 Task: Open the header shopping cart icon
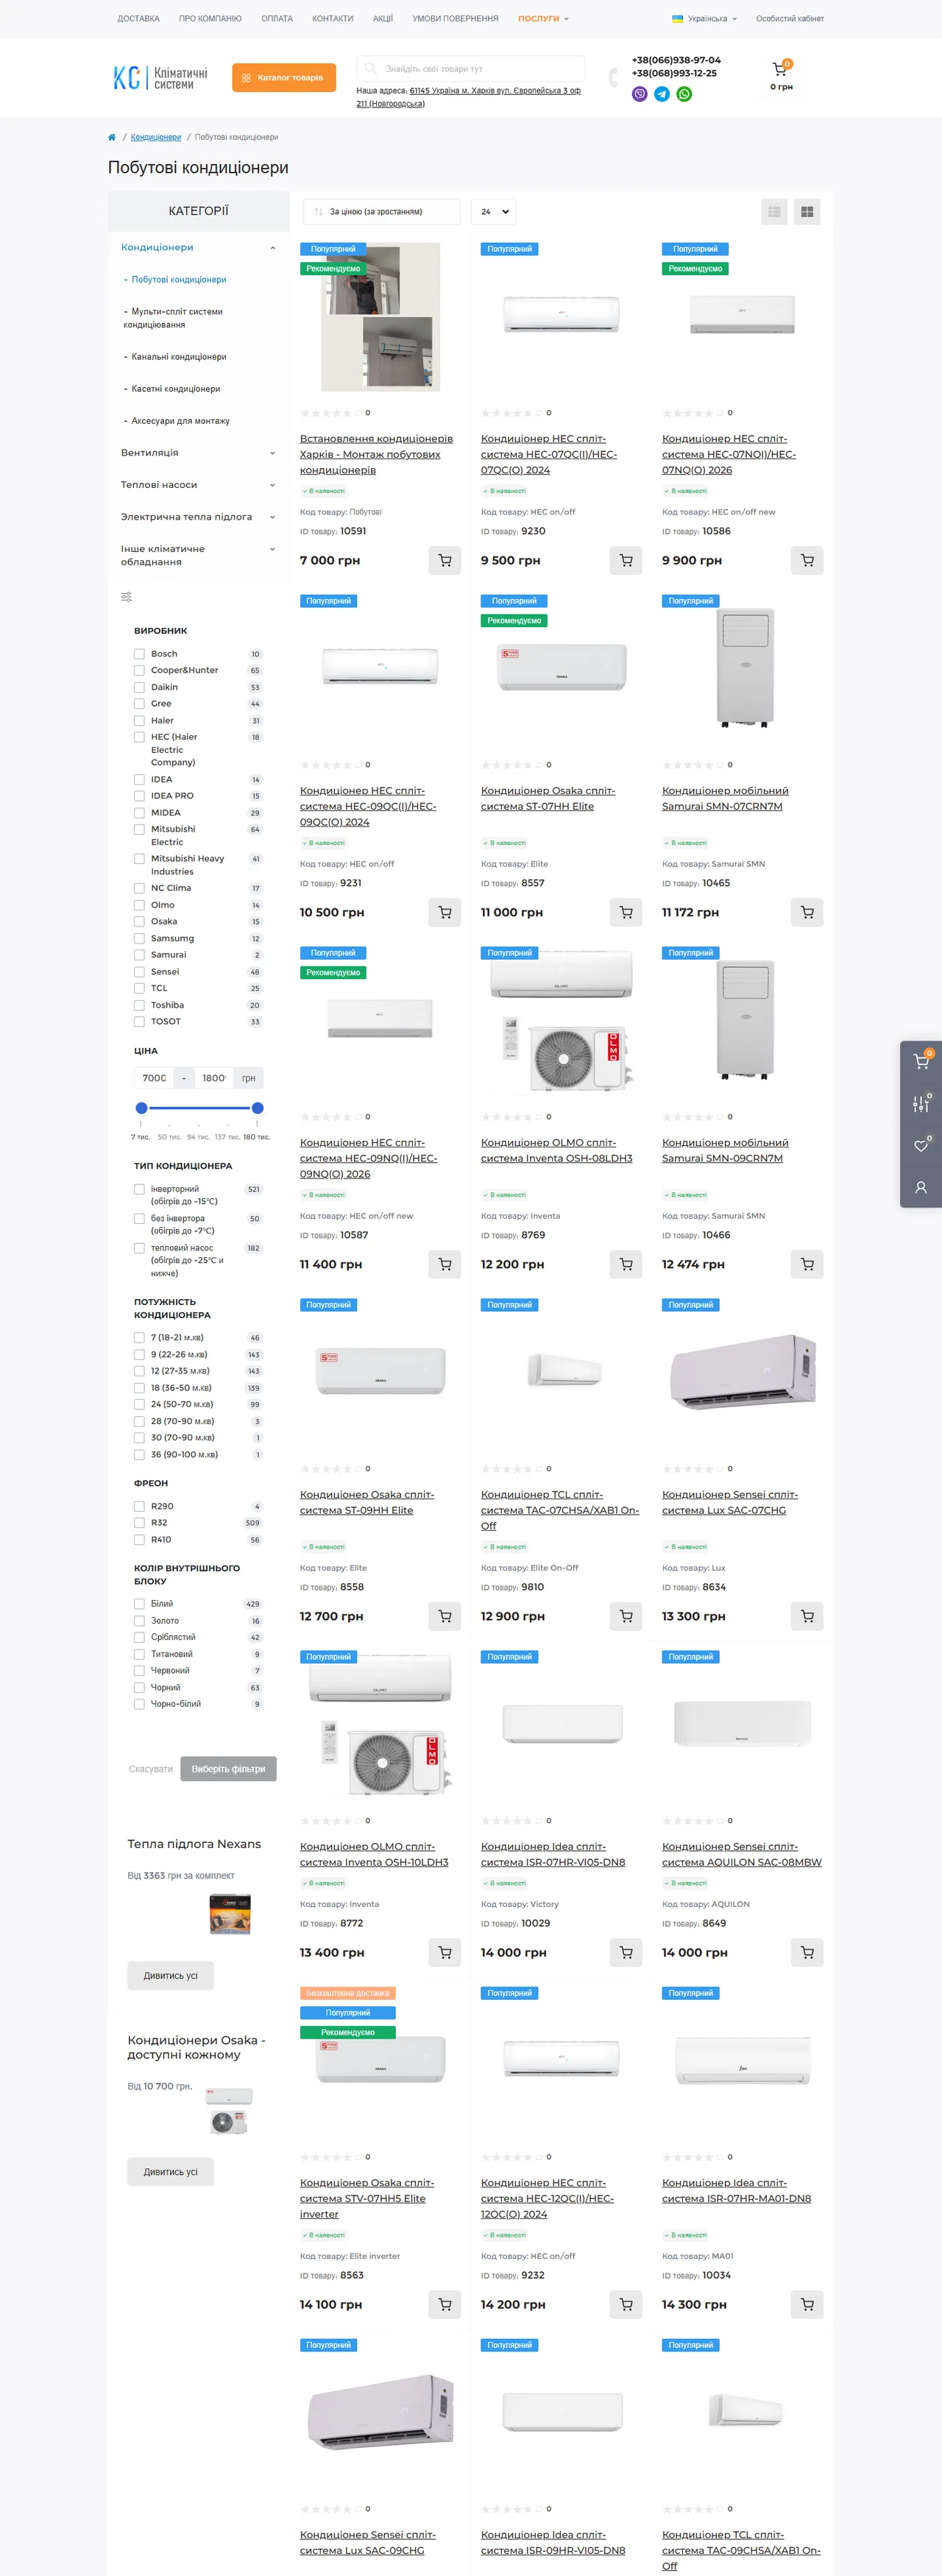780,69
